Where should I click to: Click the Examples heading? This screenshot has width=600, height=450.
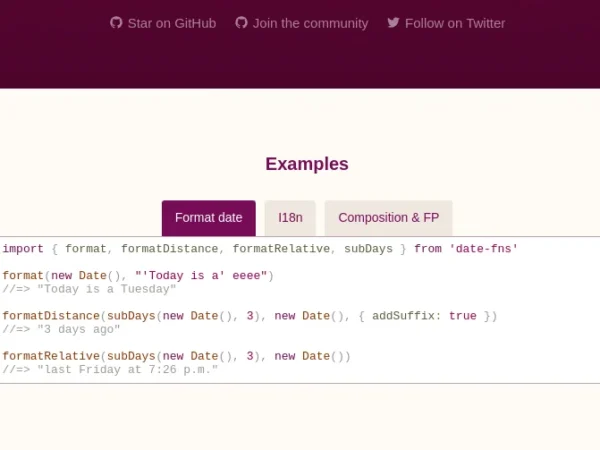pyautogui.click(x=307, y=164)
